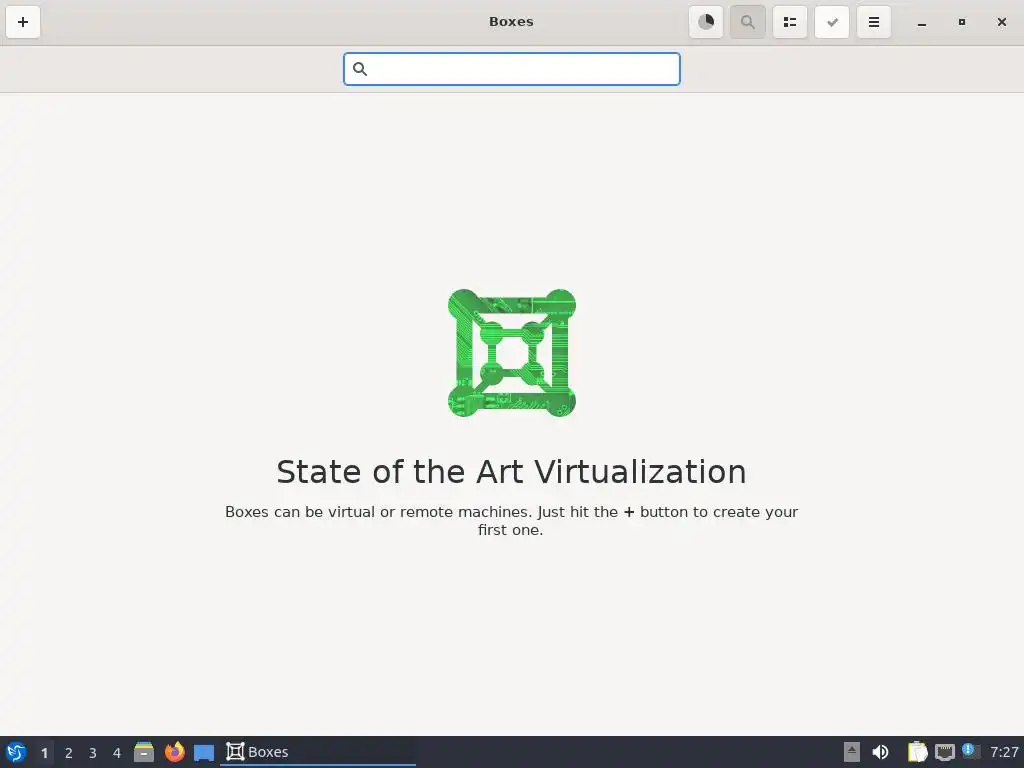Screen dimensions: 1024x768
Task: Switch to workspace 1
Action: (x=44, y=752)
